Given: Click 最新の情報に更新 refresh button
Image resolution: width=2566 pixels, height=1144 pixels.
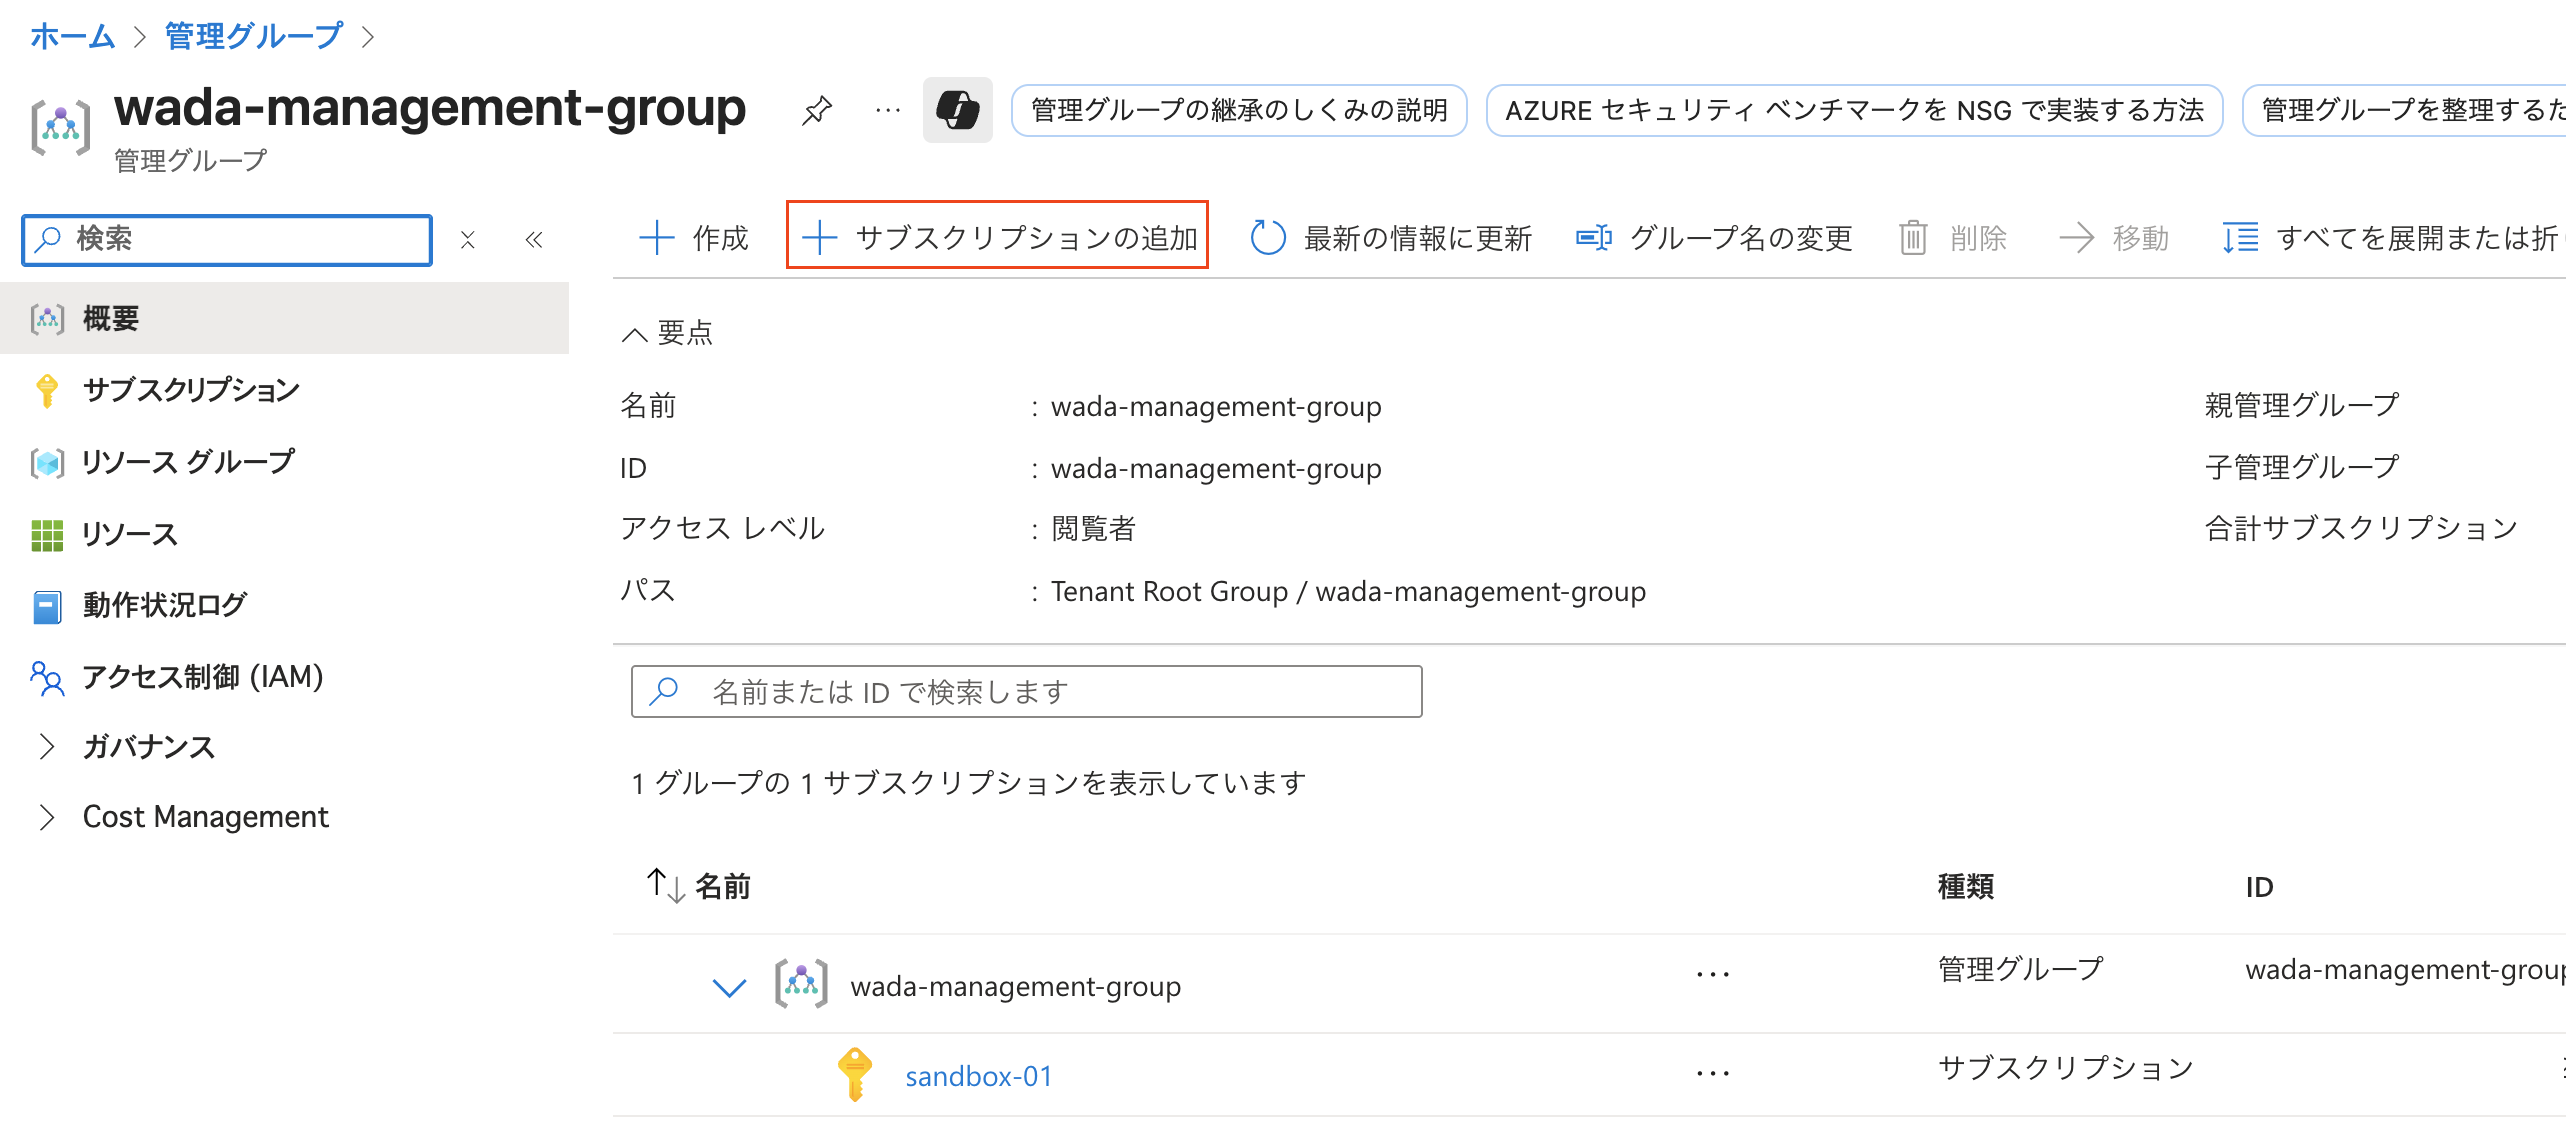Looking at the screenshot, I should pos(1391,238).
